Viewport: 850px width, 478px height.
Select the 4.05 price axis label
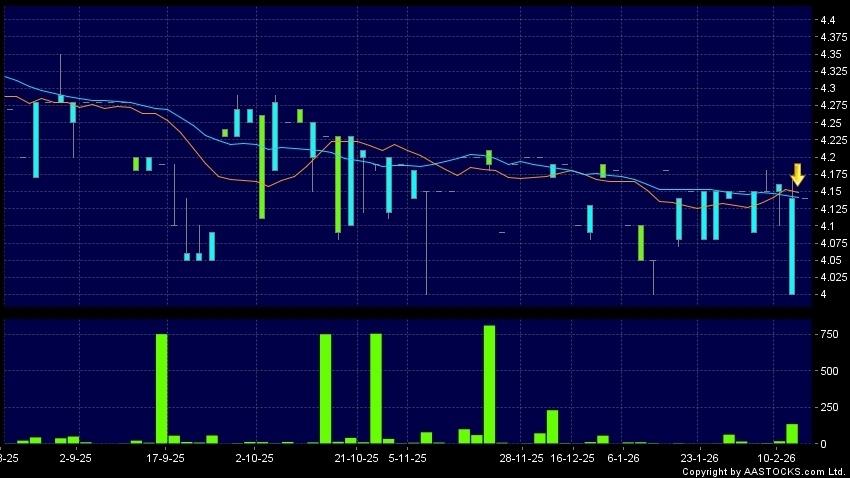[x=828, y=260]
